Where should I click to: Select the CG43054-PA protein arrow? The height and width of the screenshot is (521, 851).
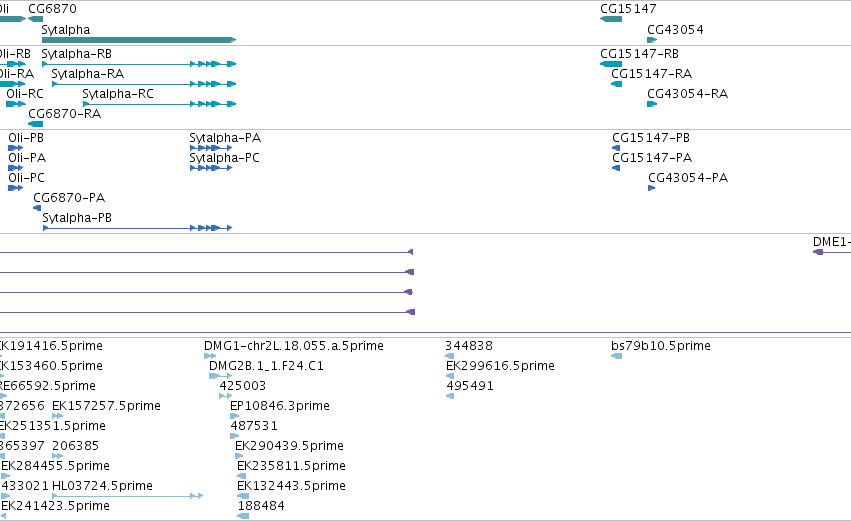point(652,188)
